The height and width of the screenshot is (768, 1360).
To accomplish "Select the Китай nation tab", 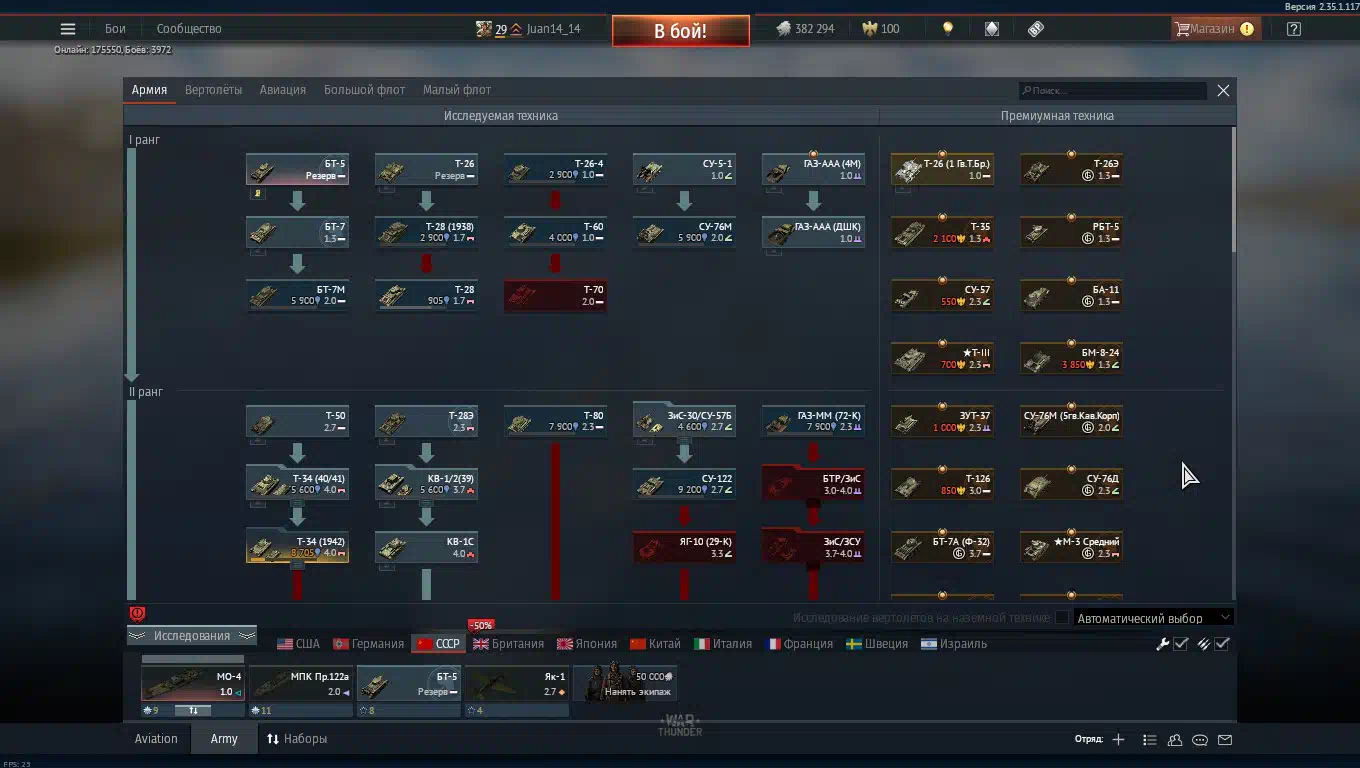I will tap(655, 644).
